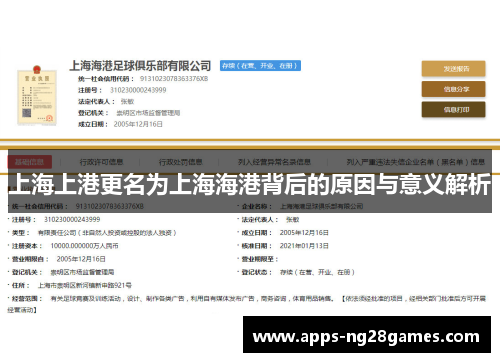Viewport: 500px width, 362px height.
Task: Click 法定代表人 name 张敏 beside the license image
Action: click(127, 101)
